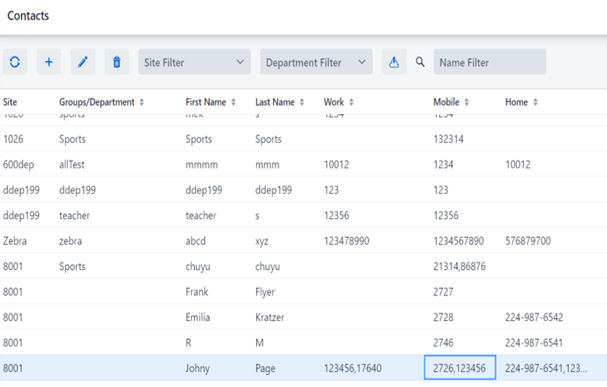Click first name Frank
The image size is (607, 387).
[197, 292]
